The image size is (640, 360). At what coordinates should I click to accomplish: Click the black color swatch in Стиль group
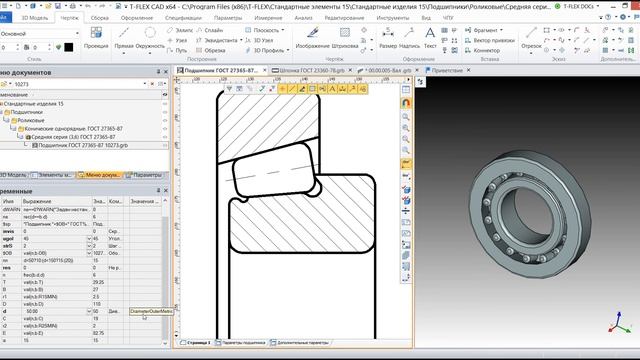click(69, 47)
